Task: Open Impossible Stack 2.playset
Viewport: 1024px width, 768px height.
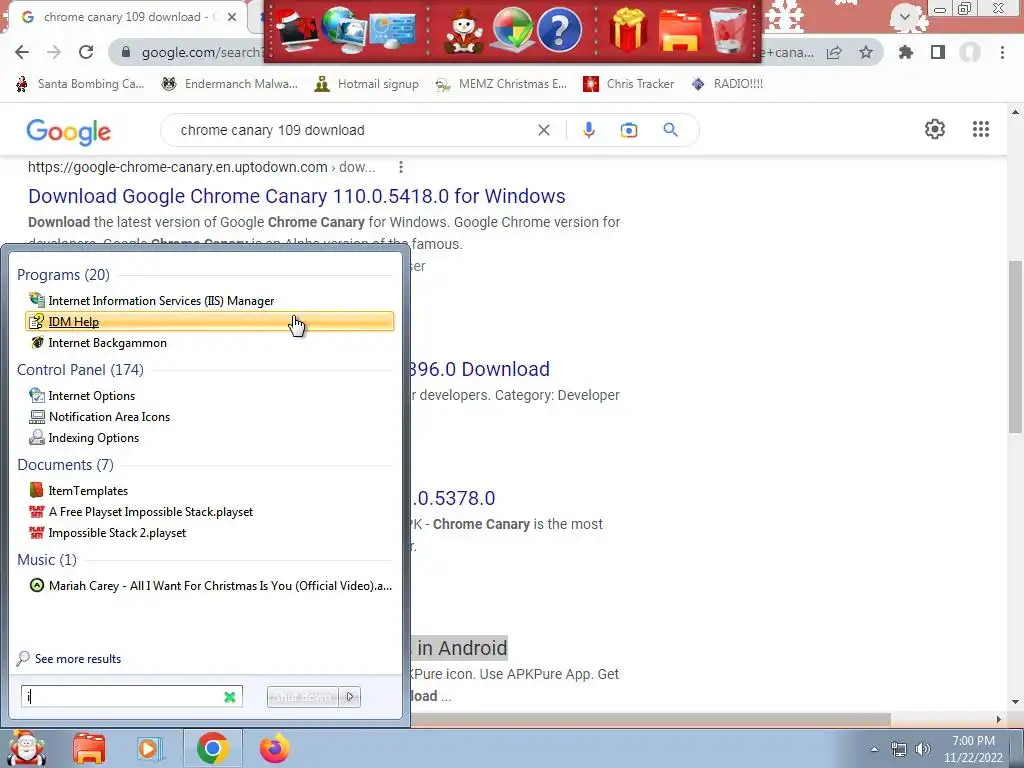Action: pos(209,533)
